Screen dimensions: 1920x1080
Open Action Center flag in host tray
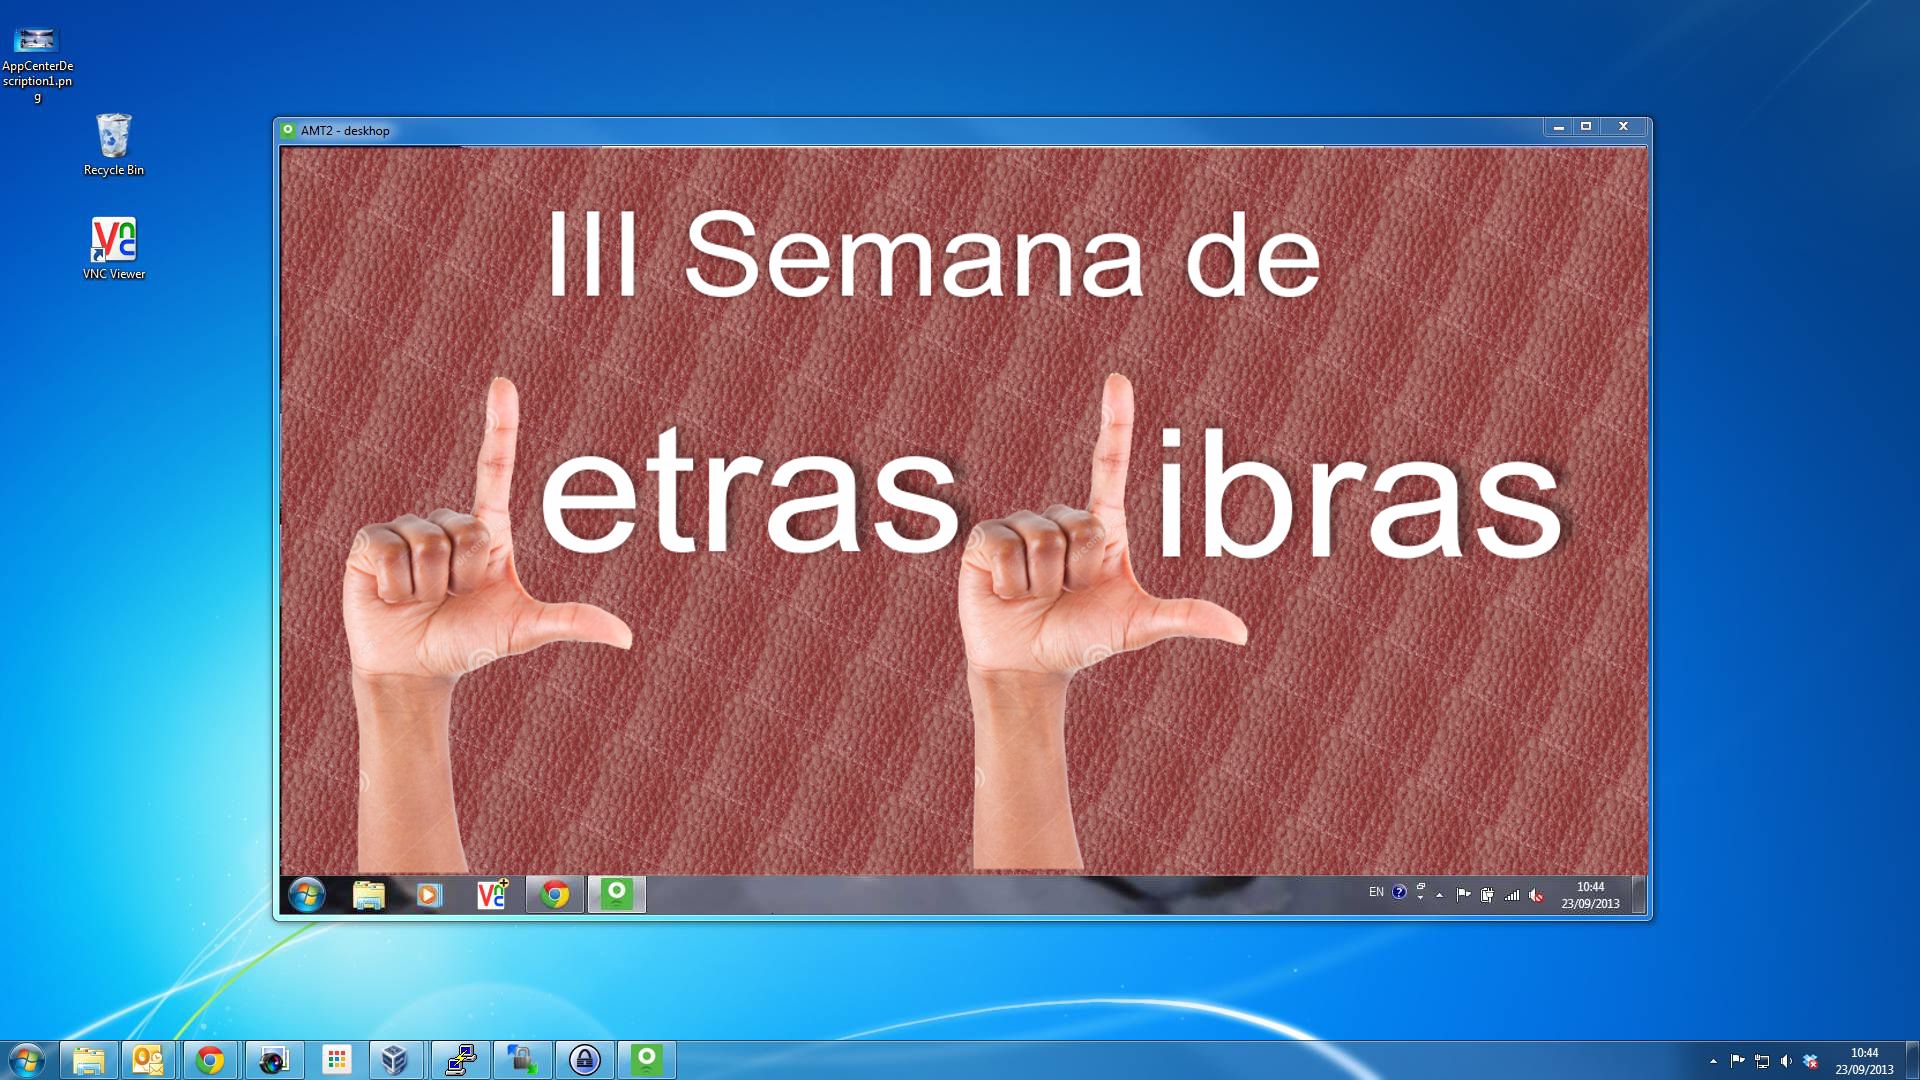pos(1737,1061)
